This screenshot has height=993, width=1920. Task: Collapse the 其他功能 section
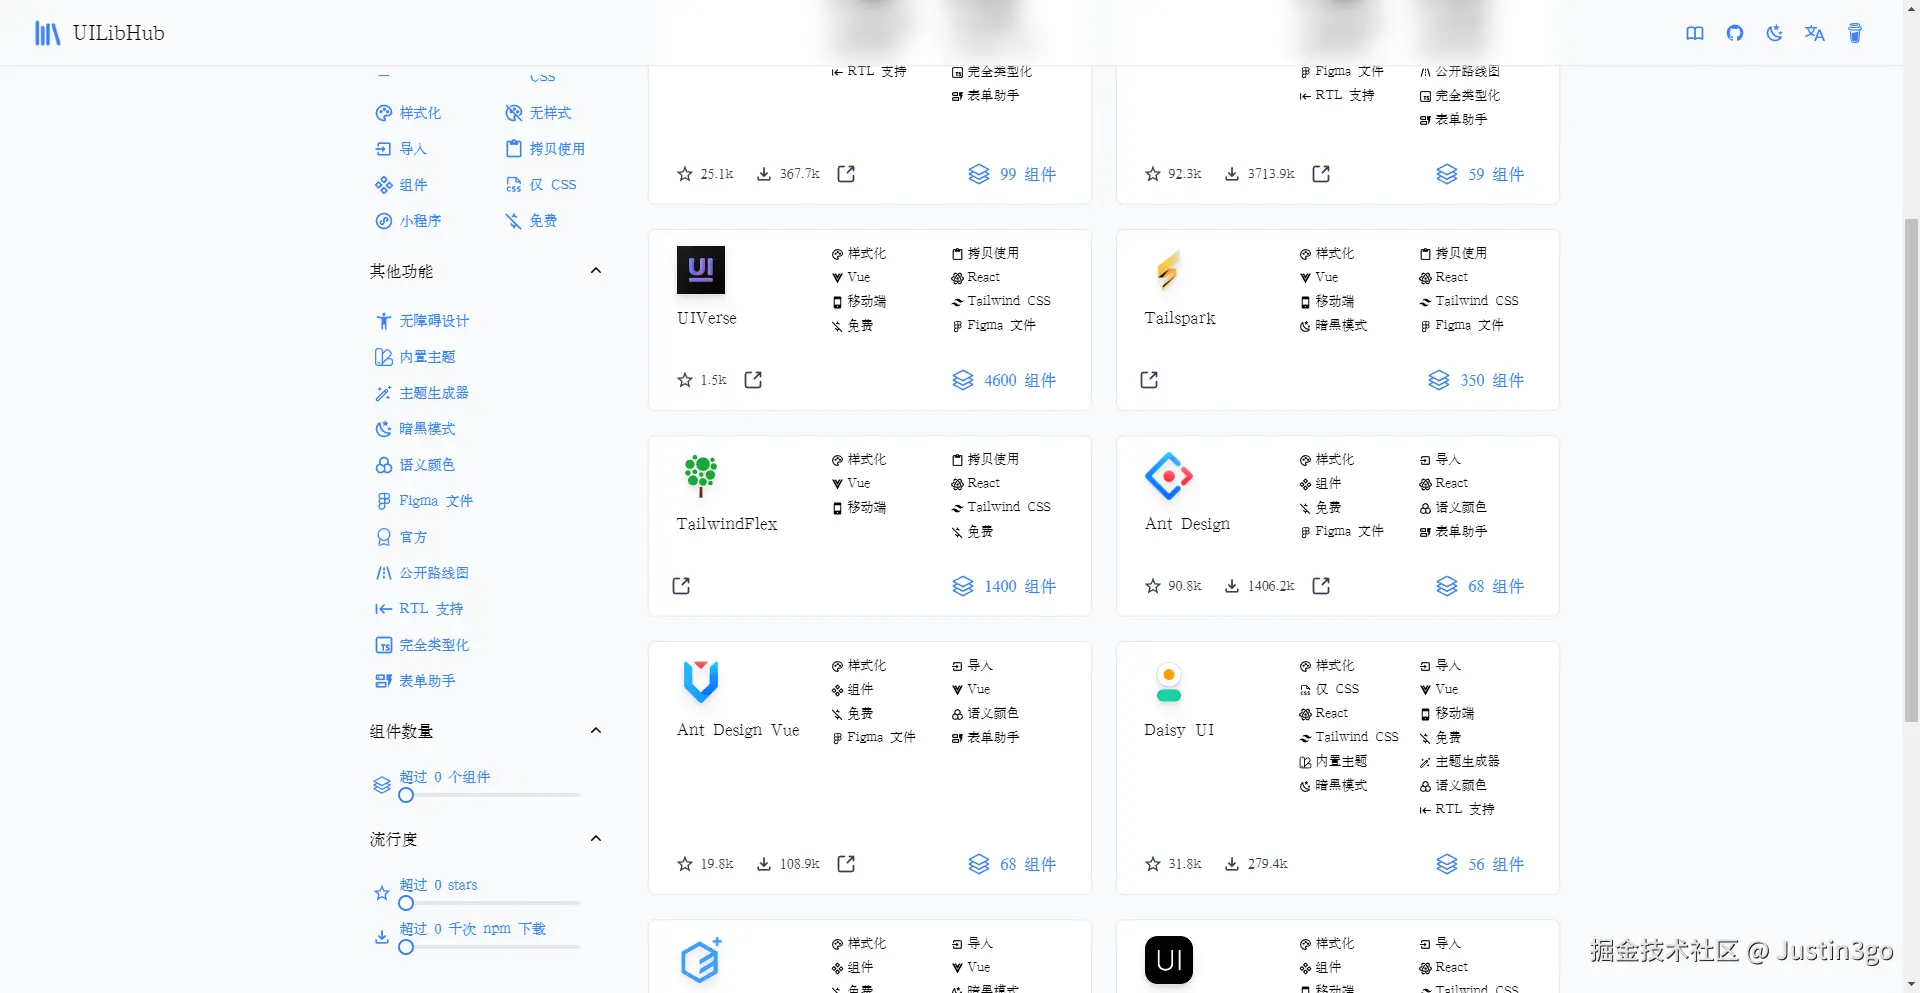click(x=596, y=271)
